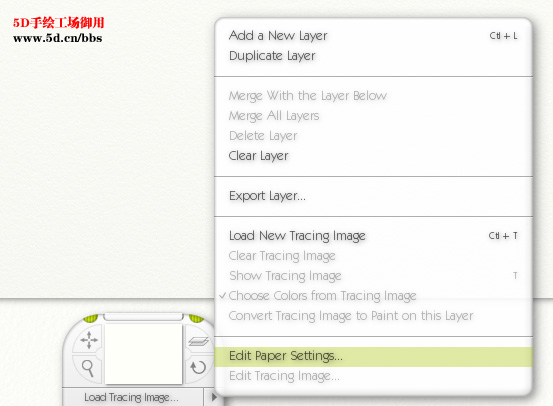Select the move canvas arrows icon
The image size is (553, 406).
pos(89,340)
